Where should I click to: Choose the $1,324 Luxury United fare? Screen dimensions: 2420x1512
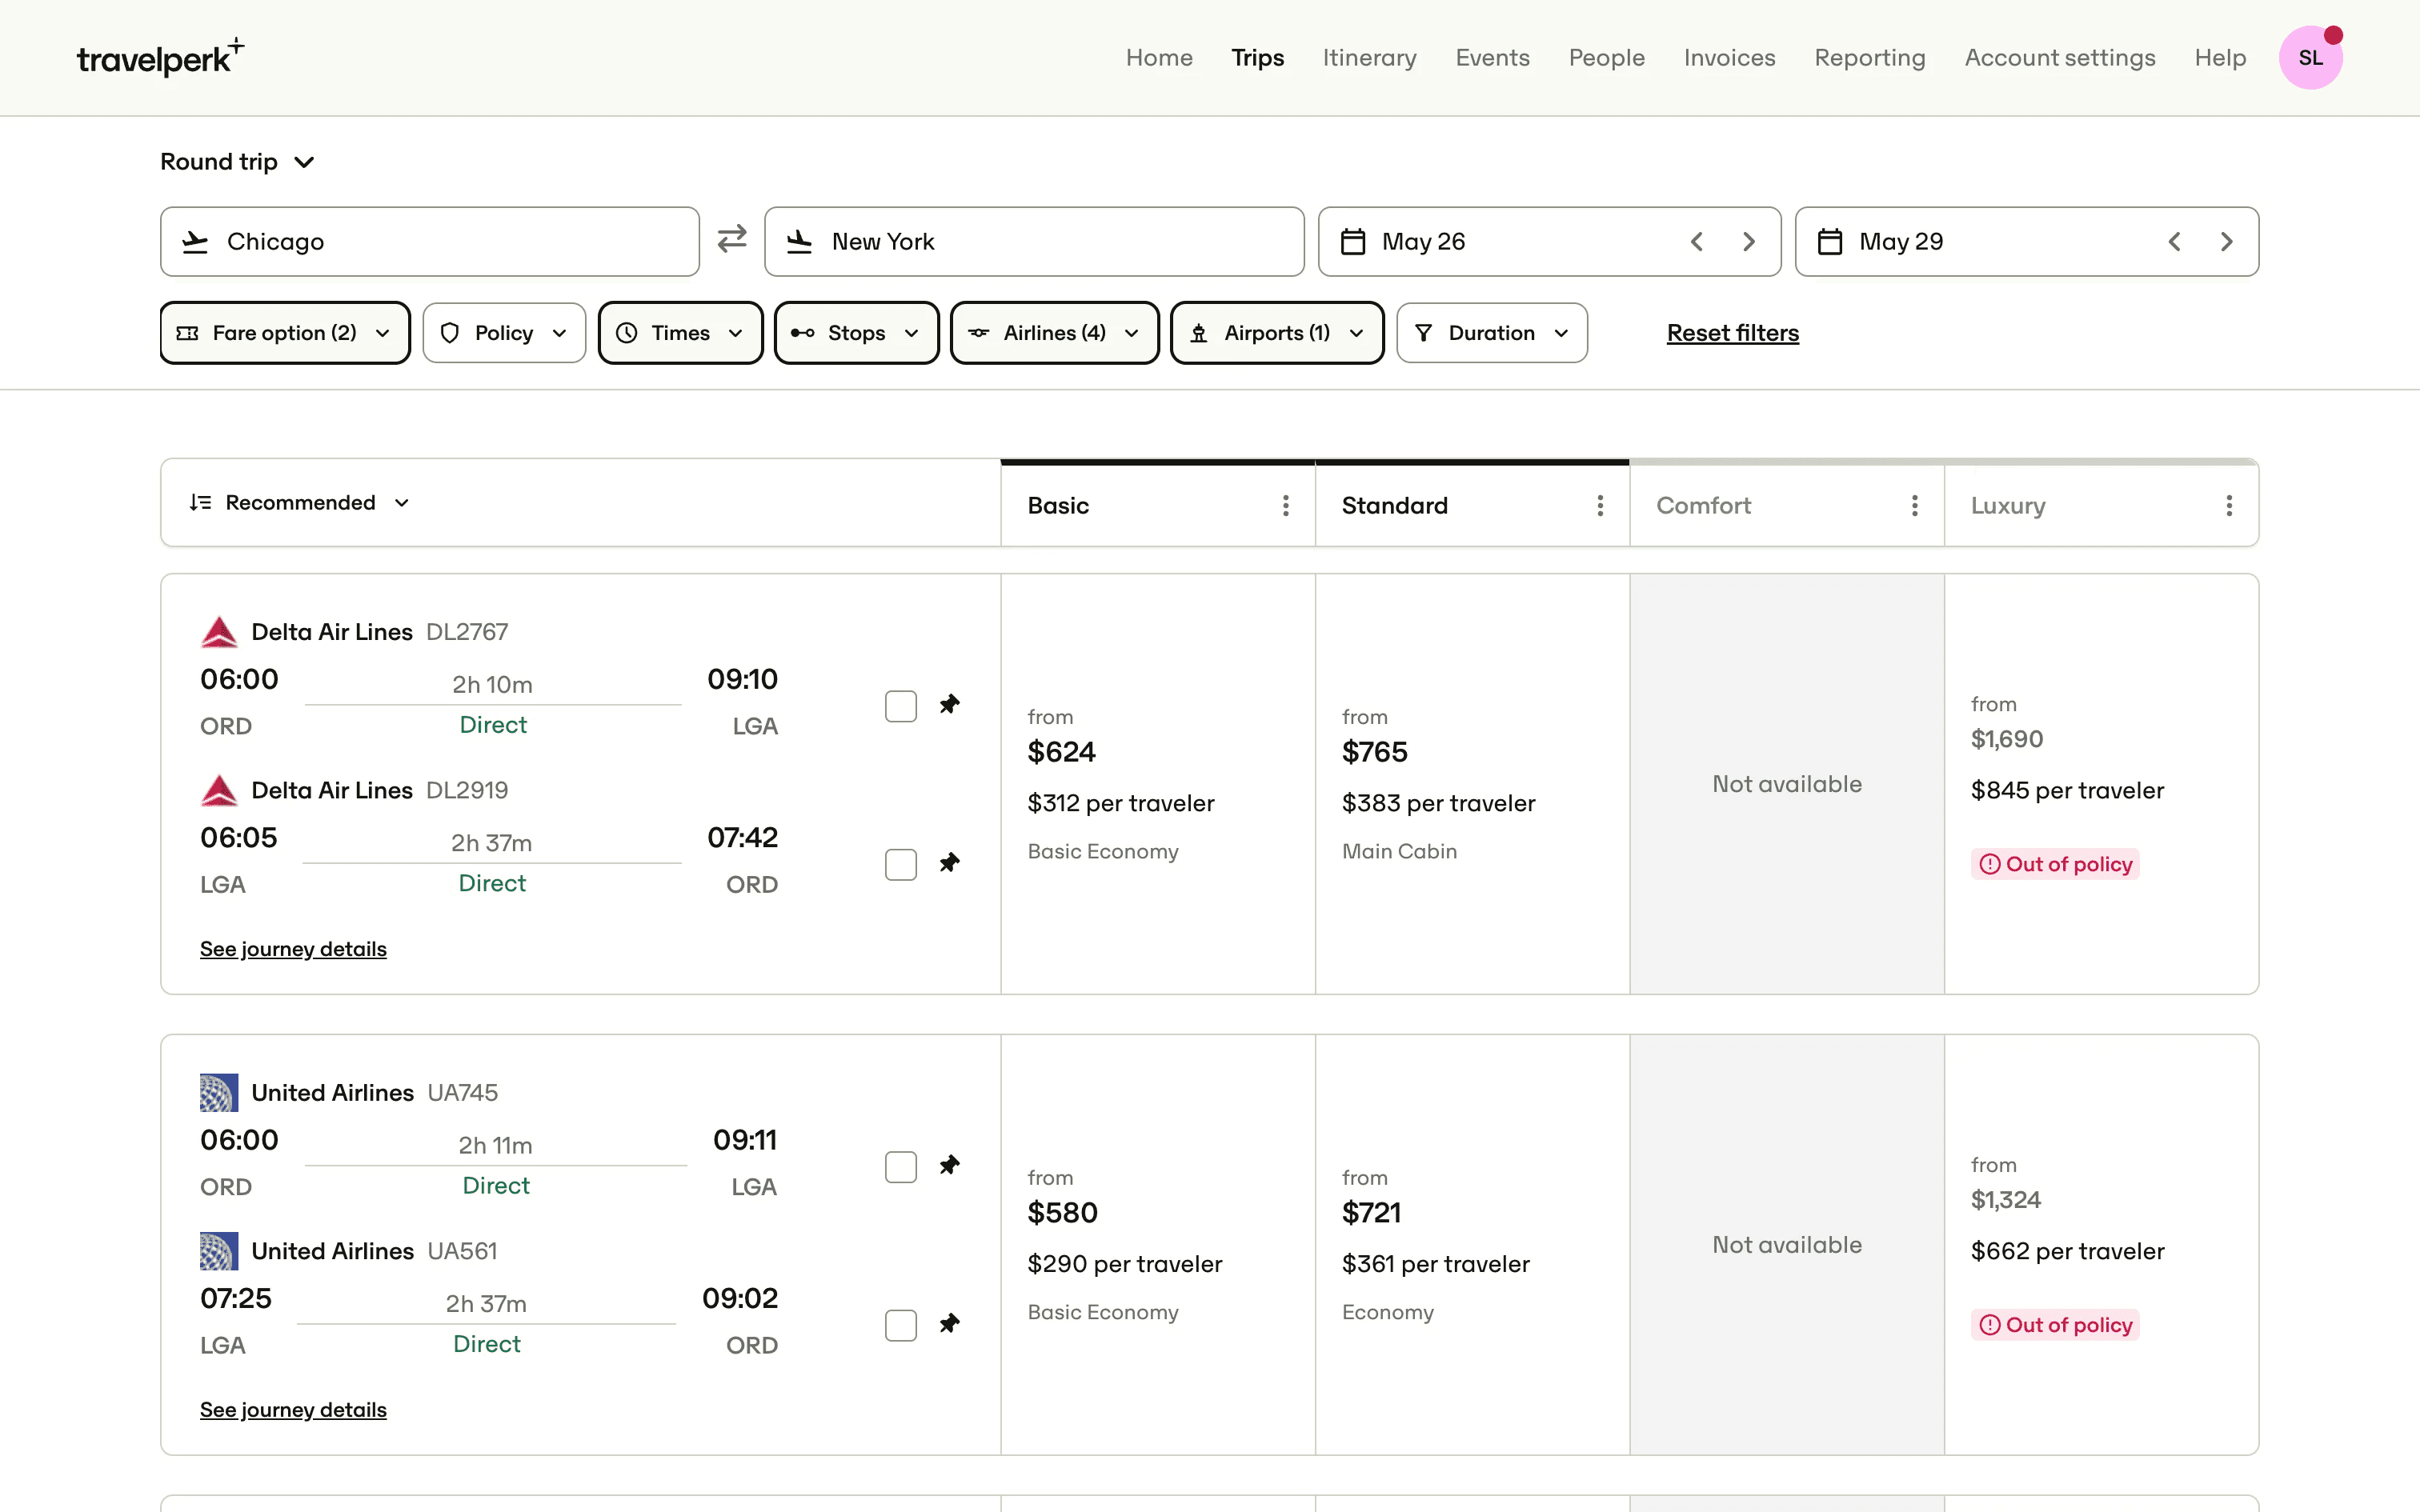point(2101,1245)
